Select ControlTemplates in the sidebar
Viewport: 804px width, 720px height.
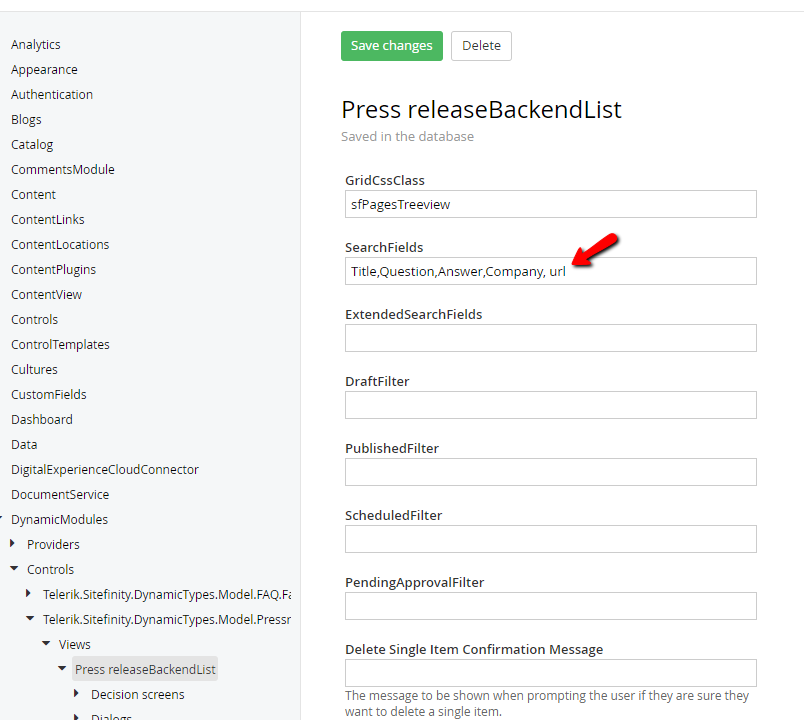60,345
